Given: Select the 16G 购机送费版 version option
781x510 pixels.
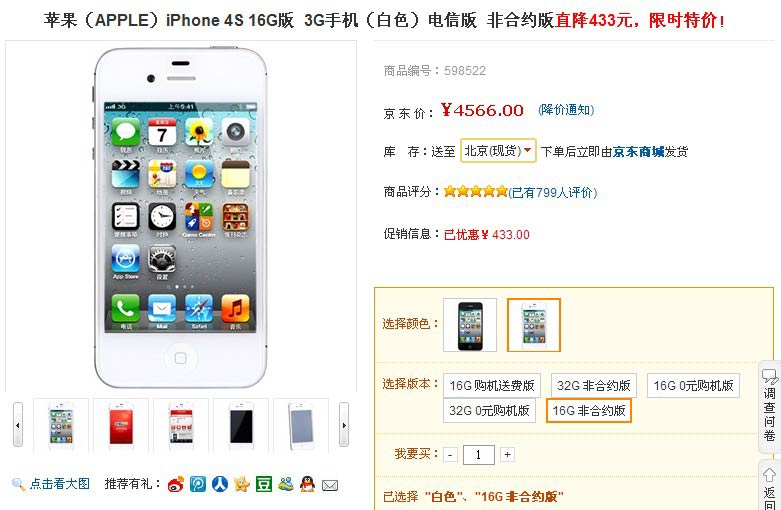Looking at the screenshot, I should pos(492,385).
